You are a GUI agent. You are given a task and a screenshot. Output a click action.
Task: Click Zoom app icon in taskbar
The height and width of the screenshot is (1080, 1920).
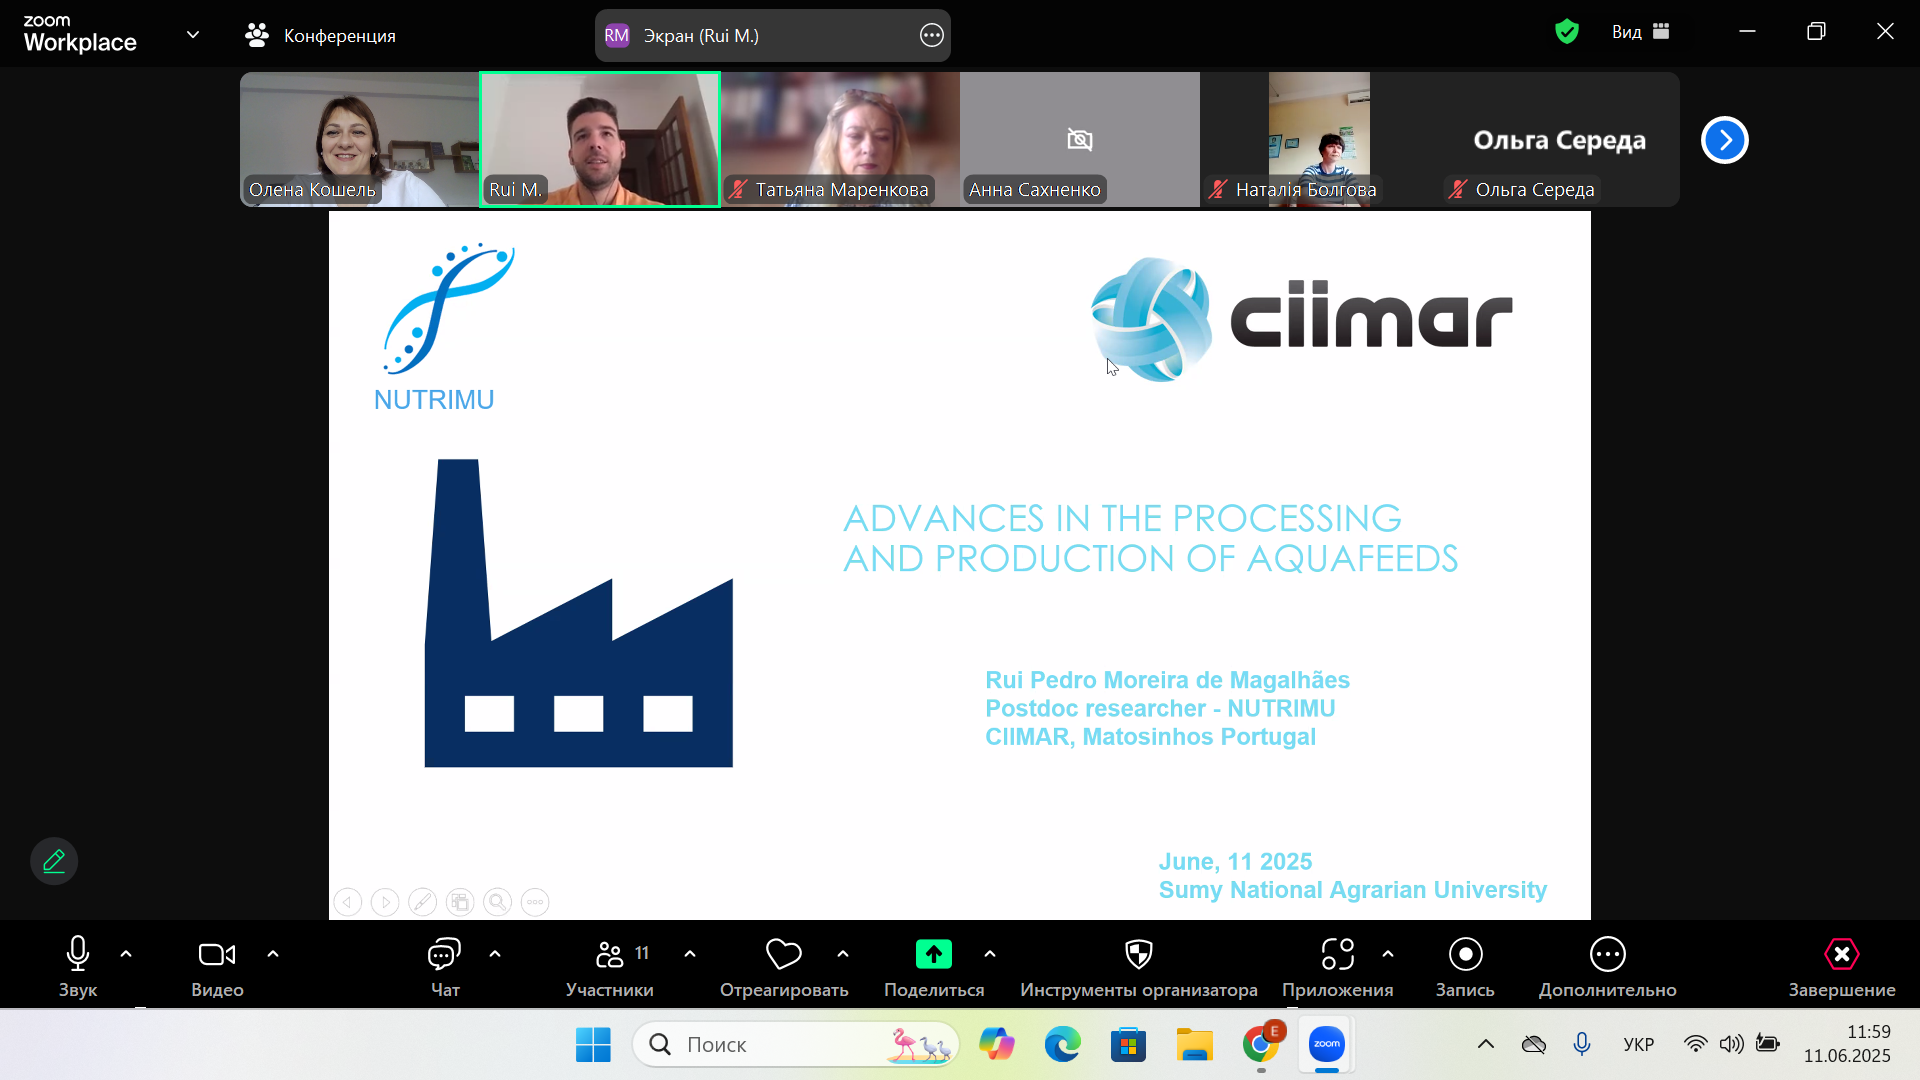coord(1327,1045)
